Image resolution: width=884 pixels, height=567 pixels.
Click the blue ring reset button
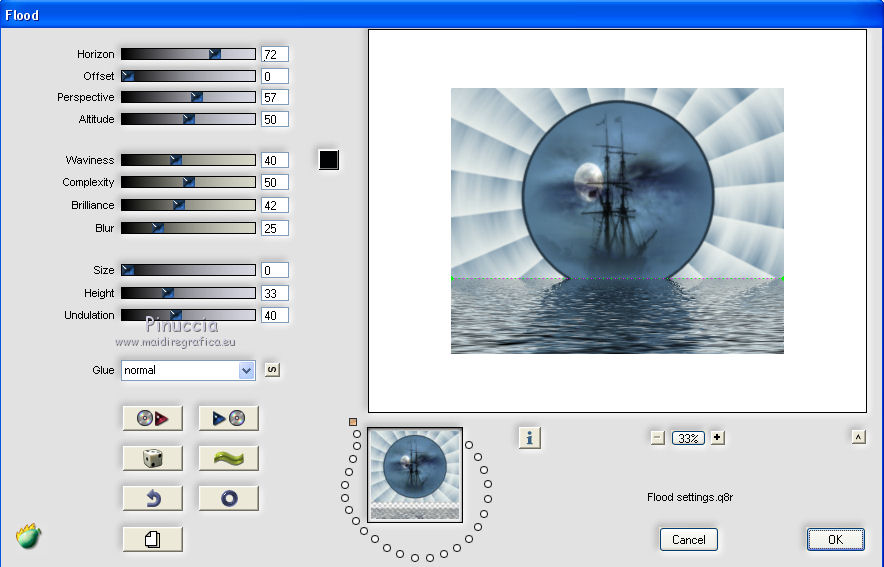(x=228, y=498)
